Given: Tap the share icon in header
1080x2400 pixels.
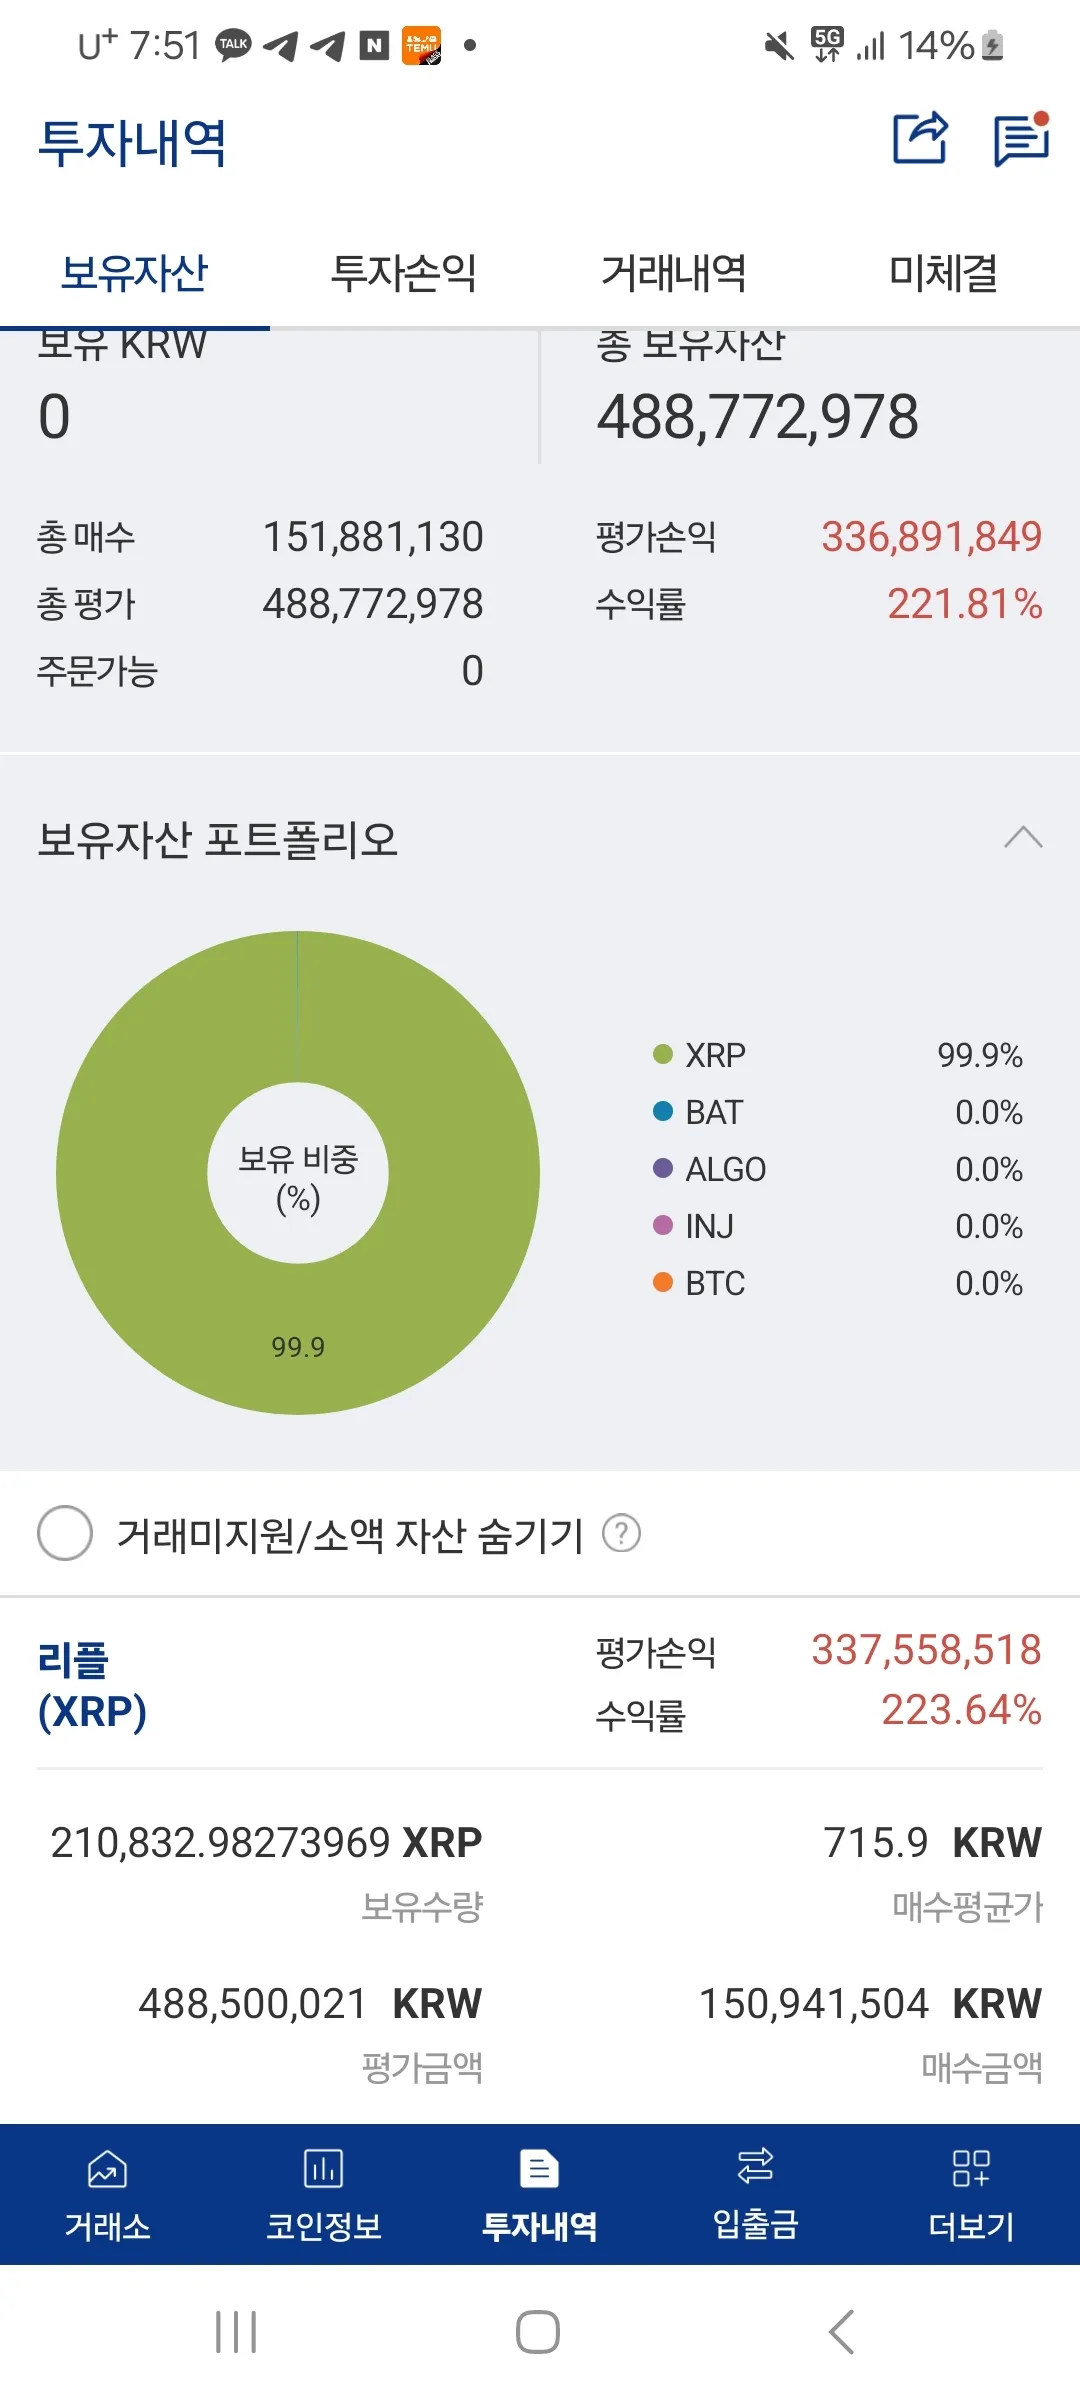Looking at the screenshot, I should pyautogui.click(x=919, y=138).
